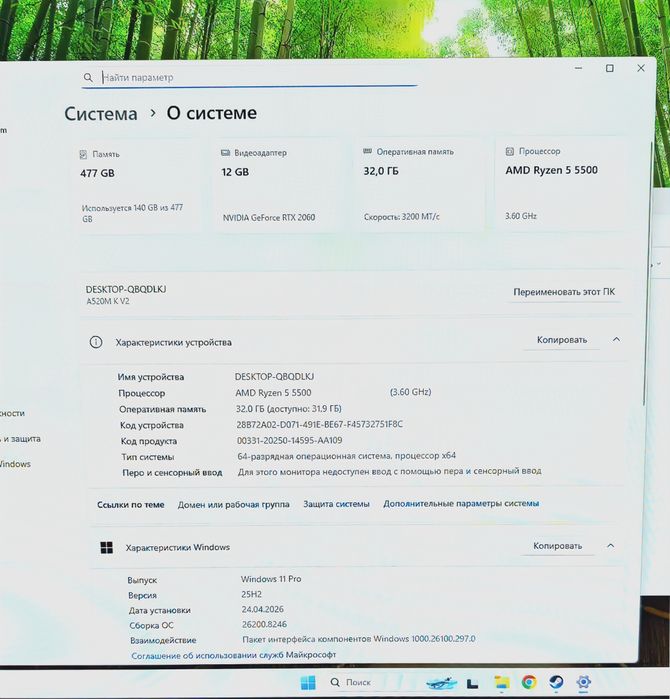Image resolution: width=670 pixels, height=699 pixels.
Task: Go back to Система breadcrumb
Action: coord(101,114)
